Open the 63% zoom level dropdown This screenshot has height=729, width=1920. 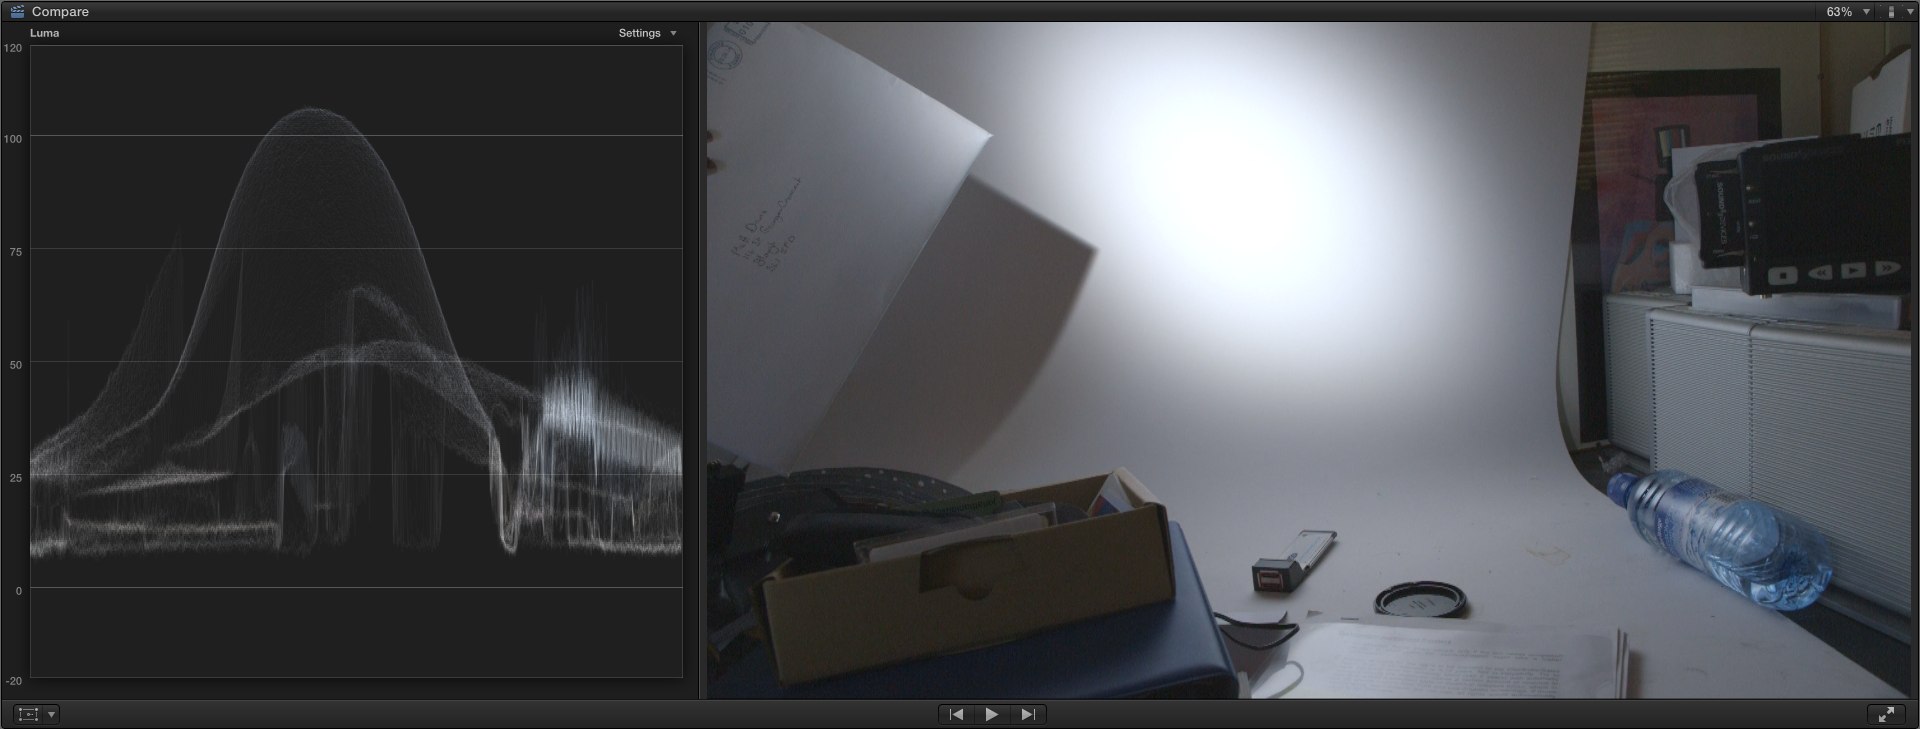pos(1847,12)
